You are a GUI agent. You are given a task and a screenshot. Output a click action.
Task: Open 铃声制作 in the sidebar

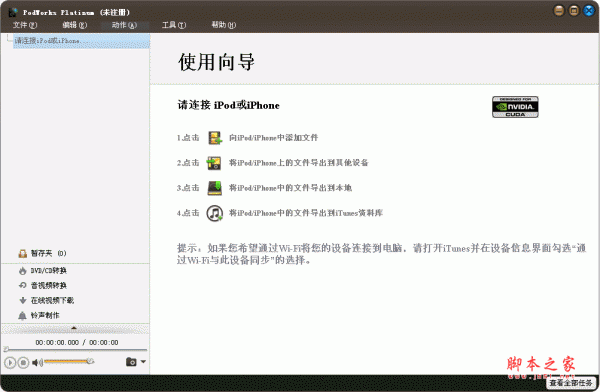(45, 315)
